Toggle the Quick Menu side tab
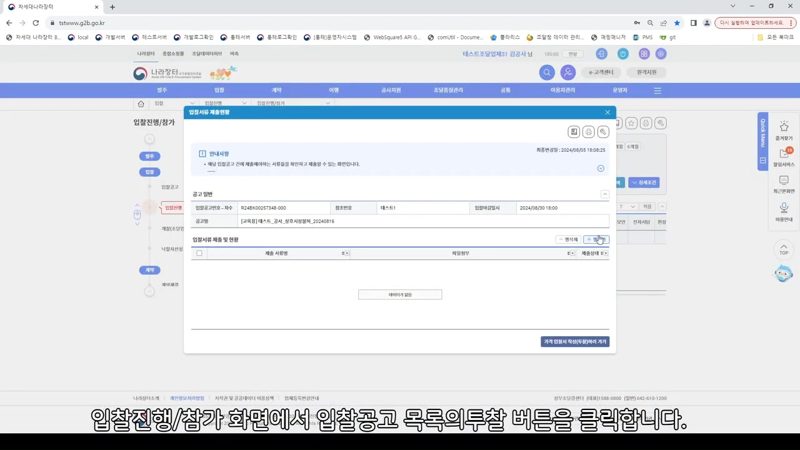Viewport: 800px width, 450px height. [x=763, y=141]
